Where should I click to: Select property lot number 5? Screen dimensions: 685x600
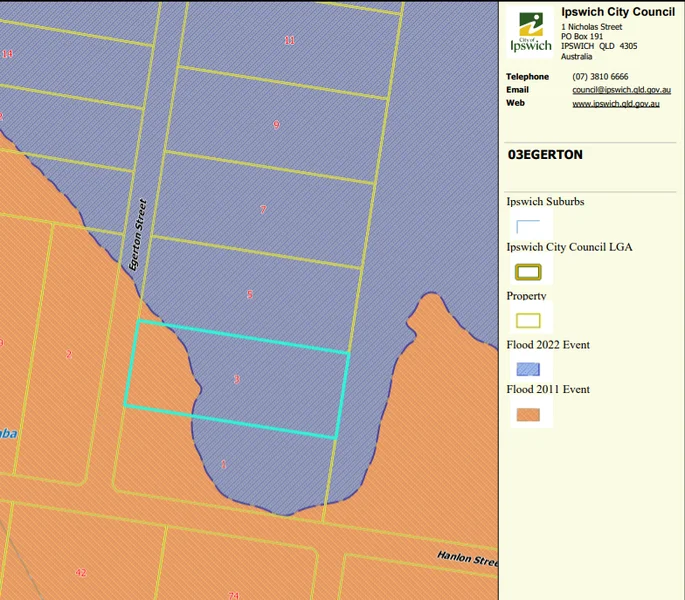[250, 294]
